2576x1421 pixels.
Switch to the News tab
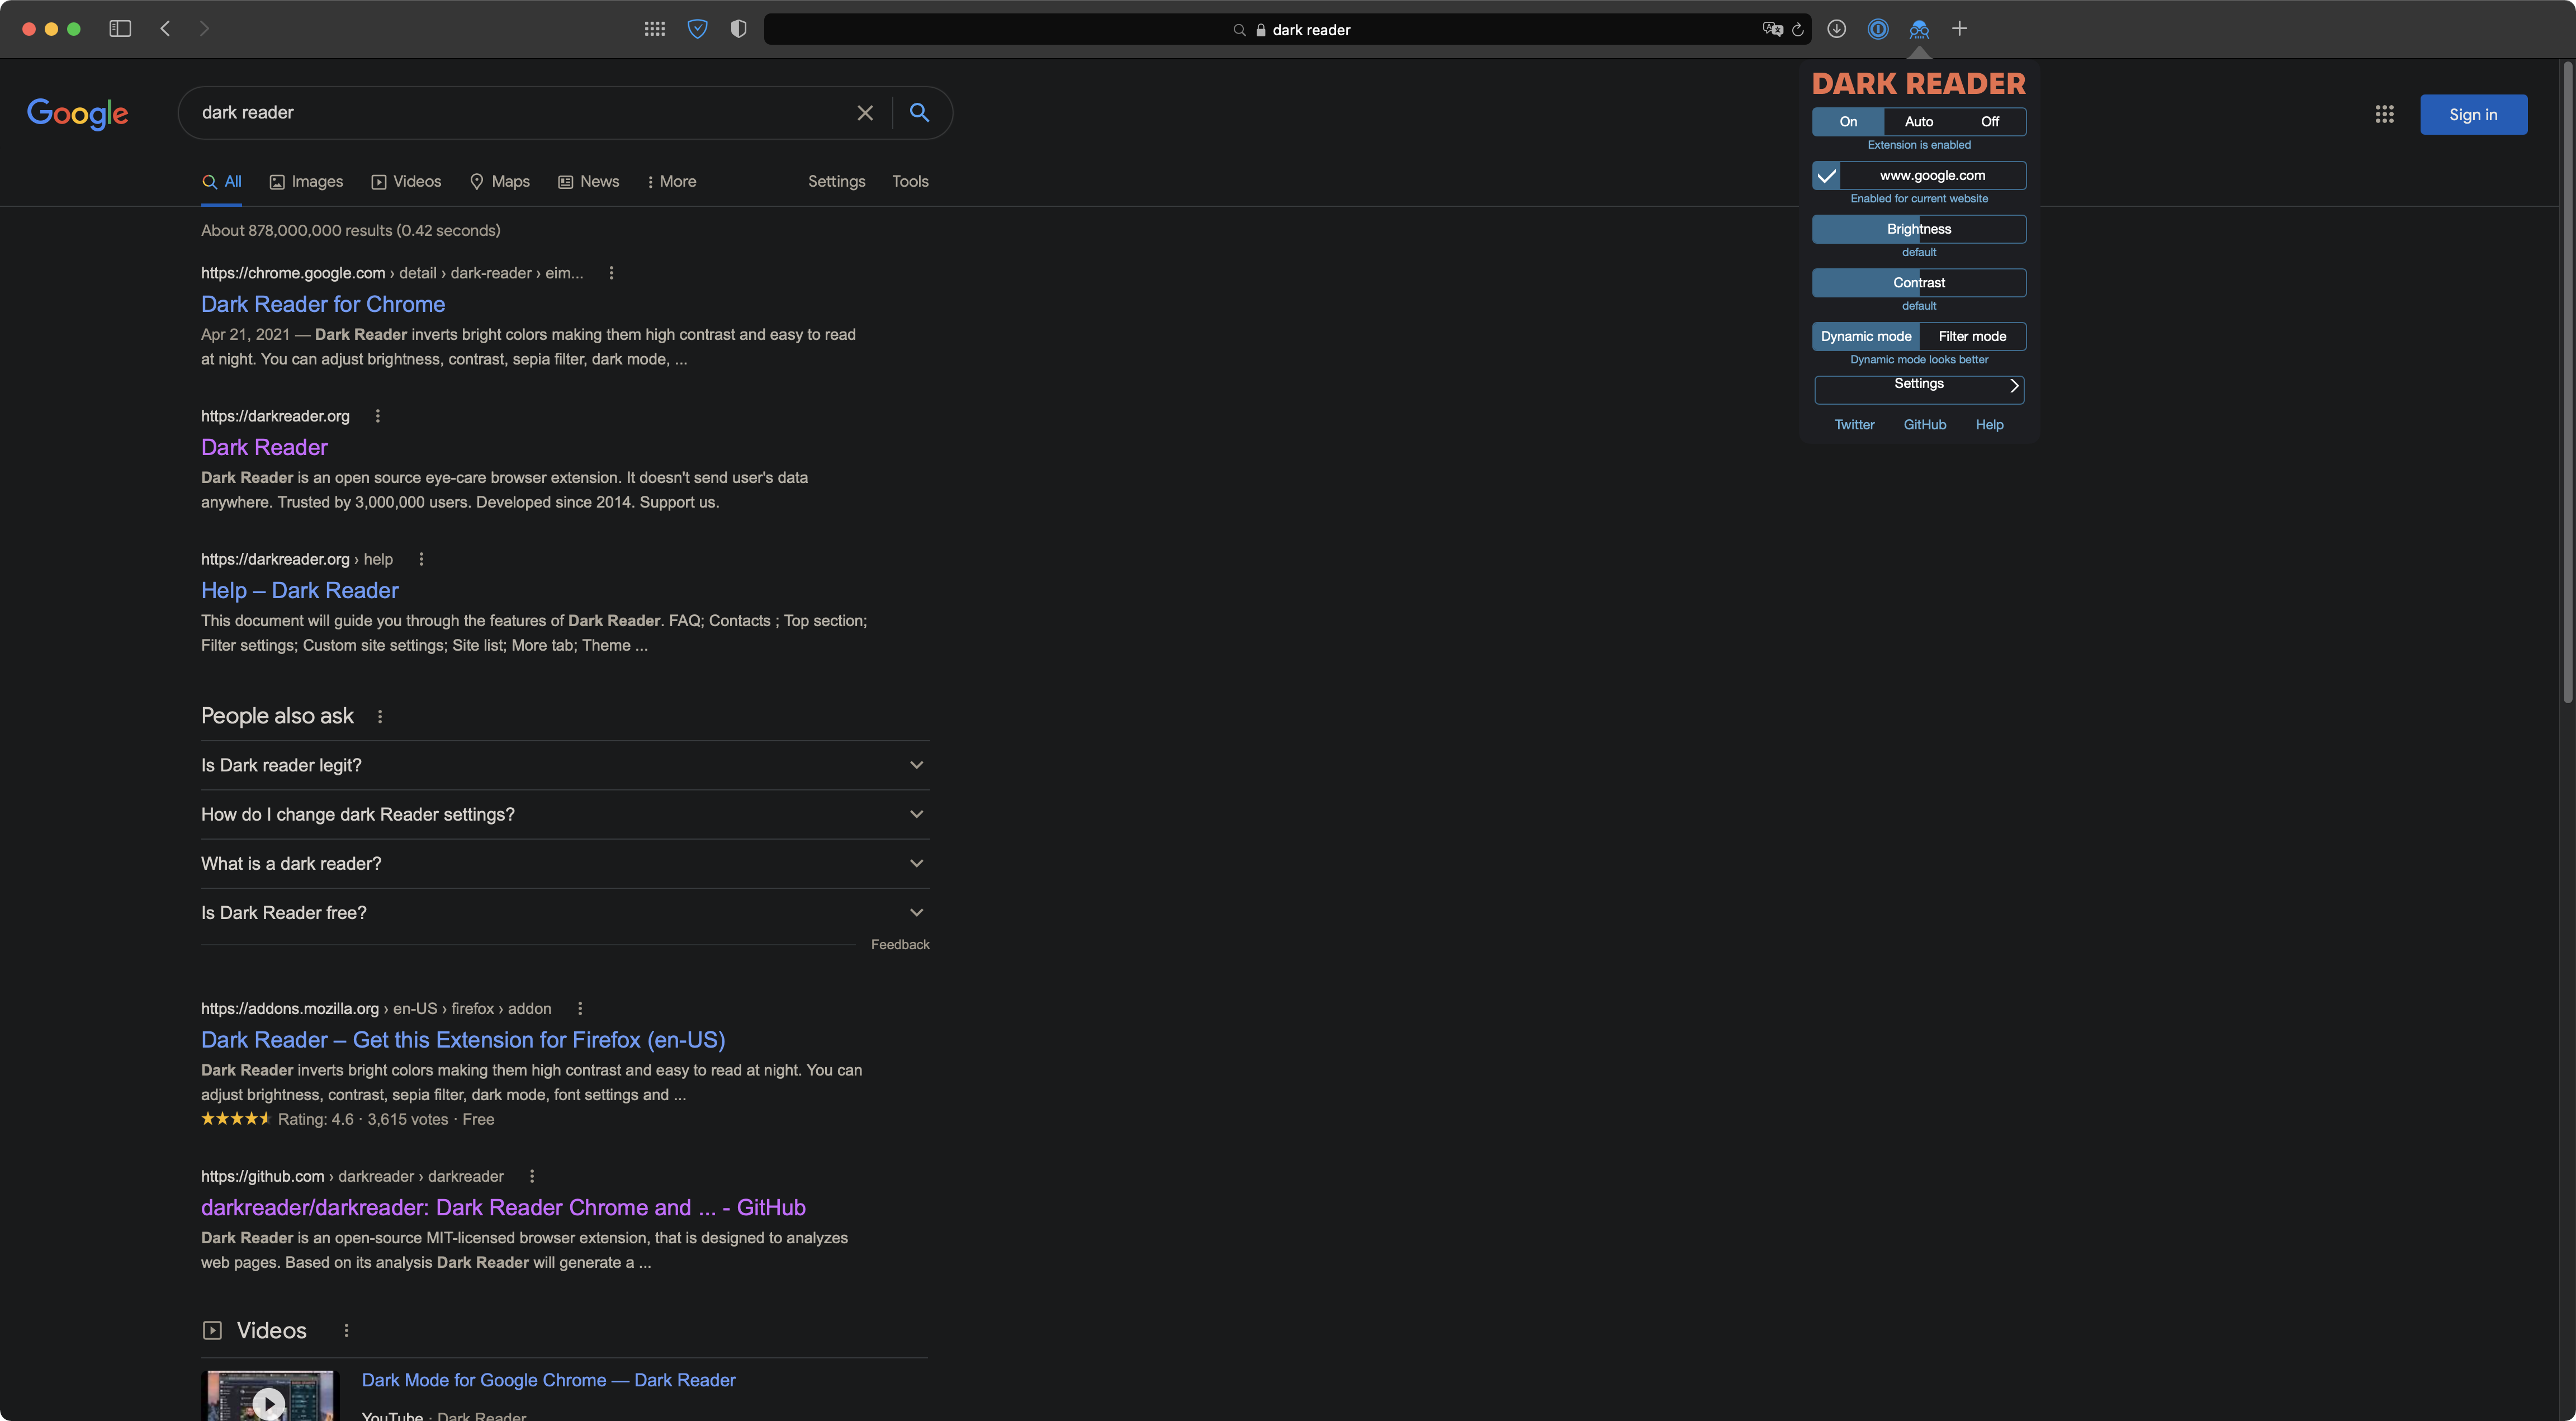(x=589, y=182)
